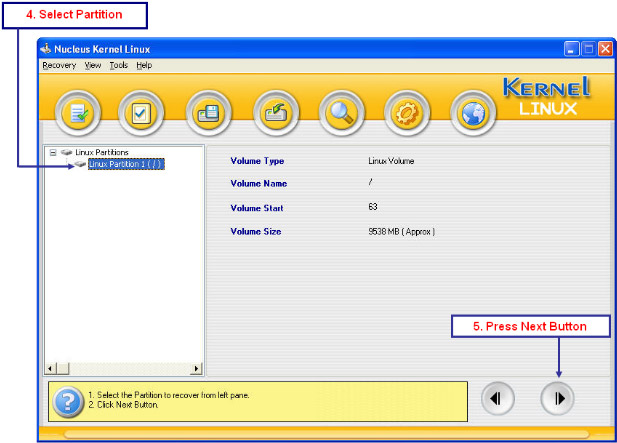Click the Volume Size label
This screenshot has width=617, height=443.
[x=256, y=231]
